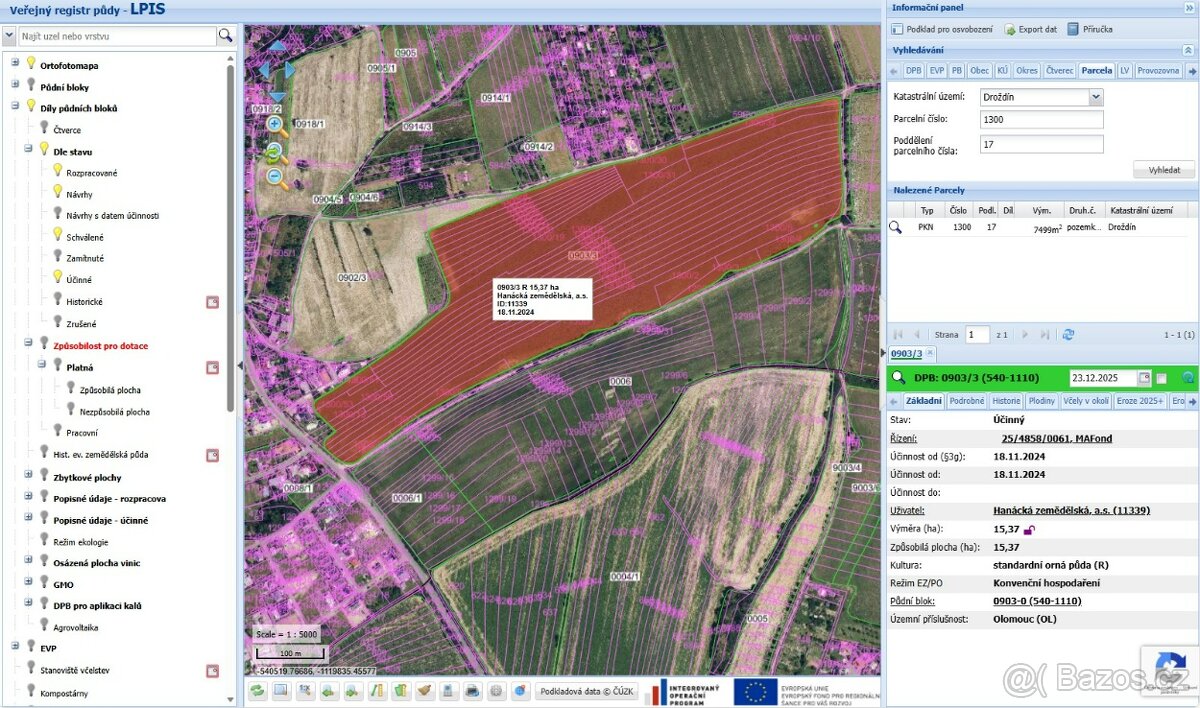Image resolution: width=1200 pixels, height=708 pixels.
Task: Expand the Půdní bloky tree node
Action: click(15, 87)
